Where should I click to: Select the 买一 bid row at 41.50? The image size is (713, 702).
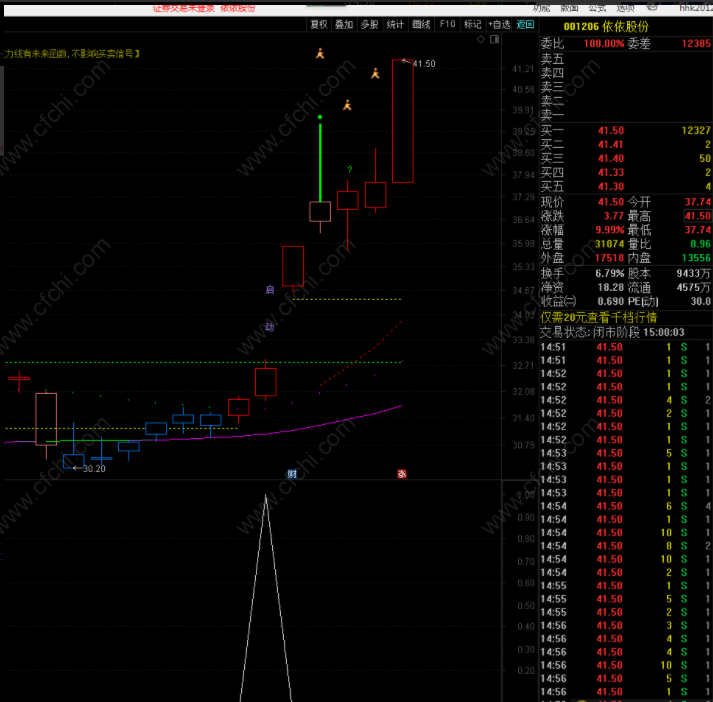pyautogui.click(x=626, y=130)
